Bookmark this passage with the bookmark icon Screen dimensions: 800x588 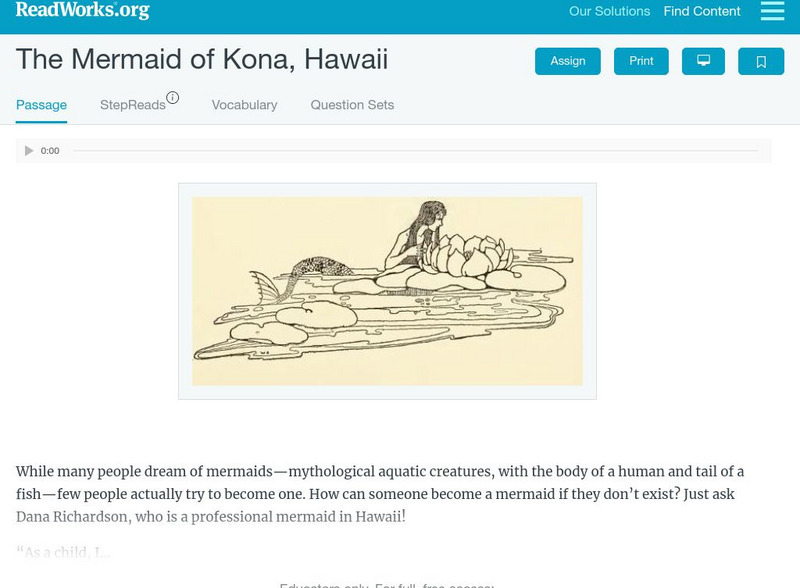761,61
